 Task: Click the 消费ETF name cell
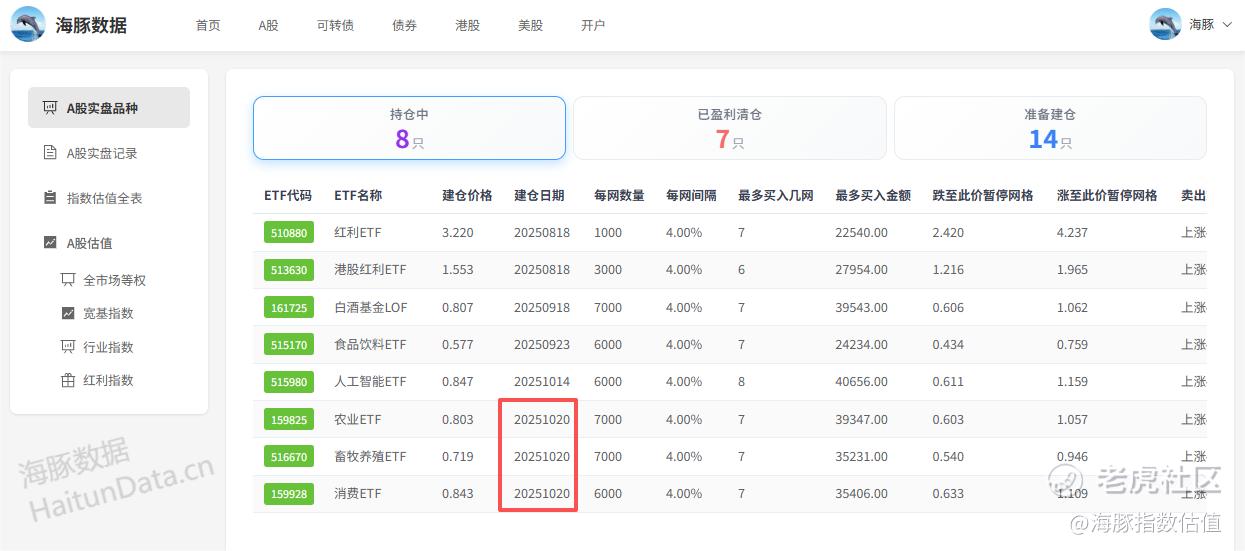(358, 494)
